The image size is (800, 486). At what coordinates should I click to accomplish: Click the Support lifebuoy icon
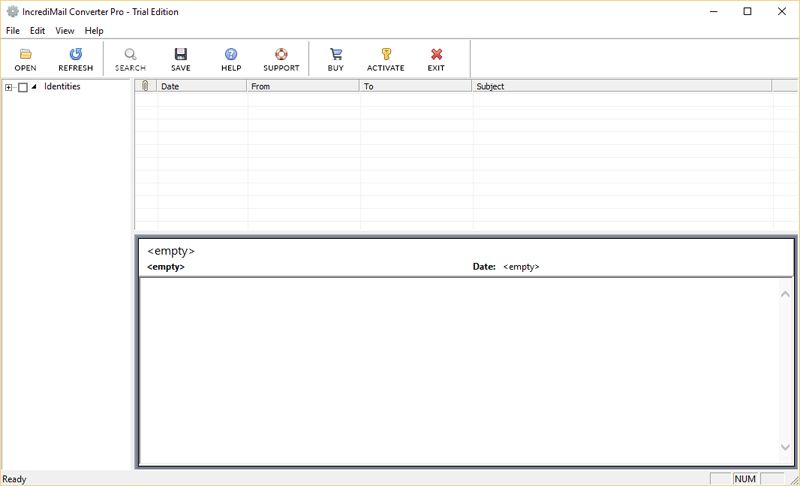(x=281, y=55)
